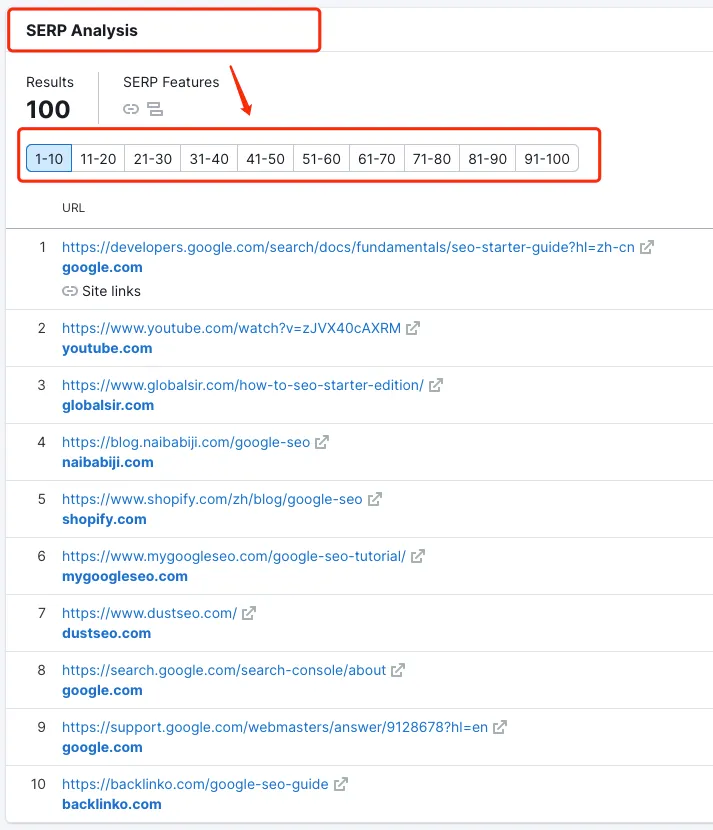This screenshot has width=713, height=830.
Task: Click the google.com domain under result 8
Action: pyautogui.click(x=102, y=690)
